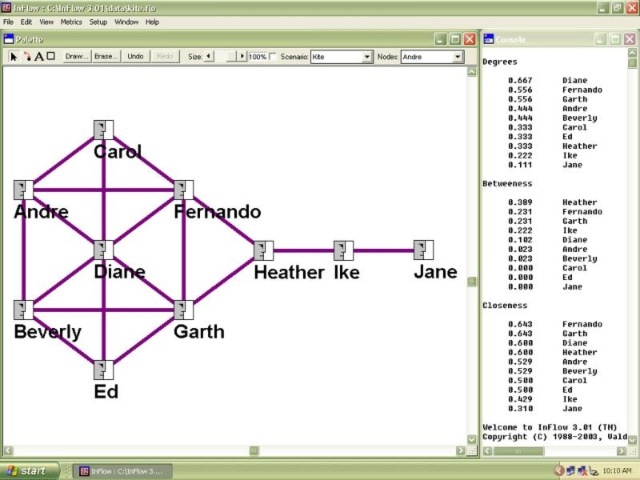
Task: Click the 0.111 Jane degrees row
Action: (x=545, y=165)
